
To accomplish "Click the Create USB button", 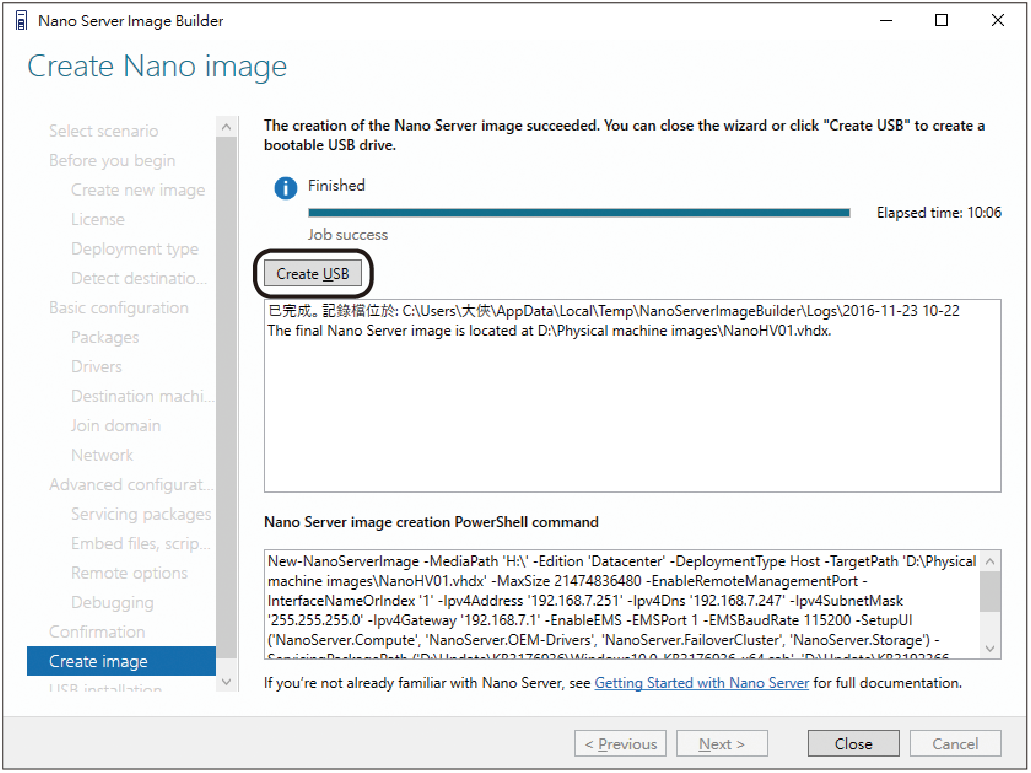I will pos(312,273).
